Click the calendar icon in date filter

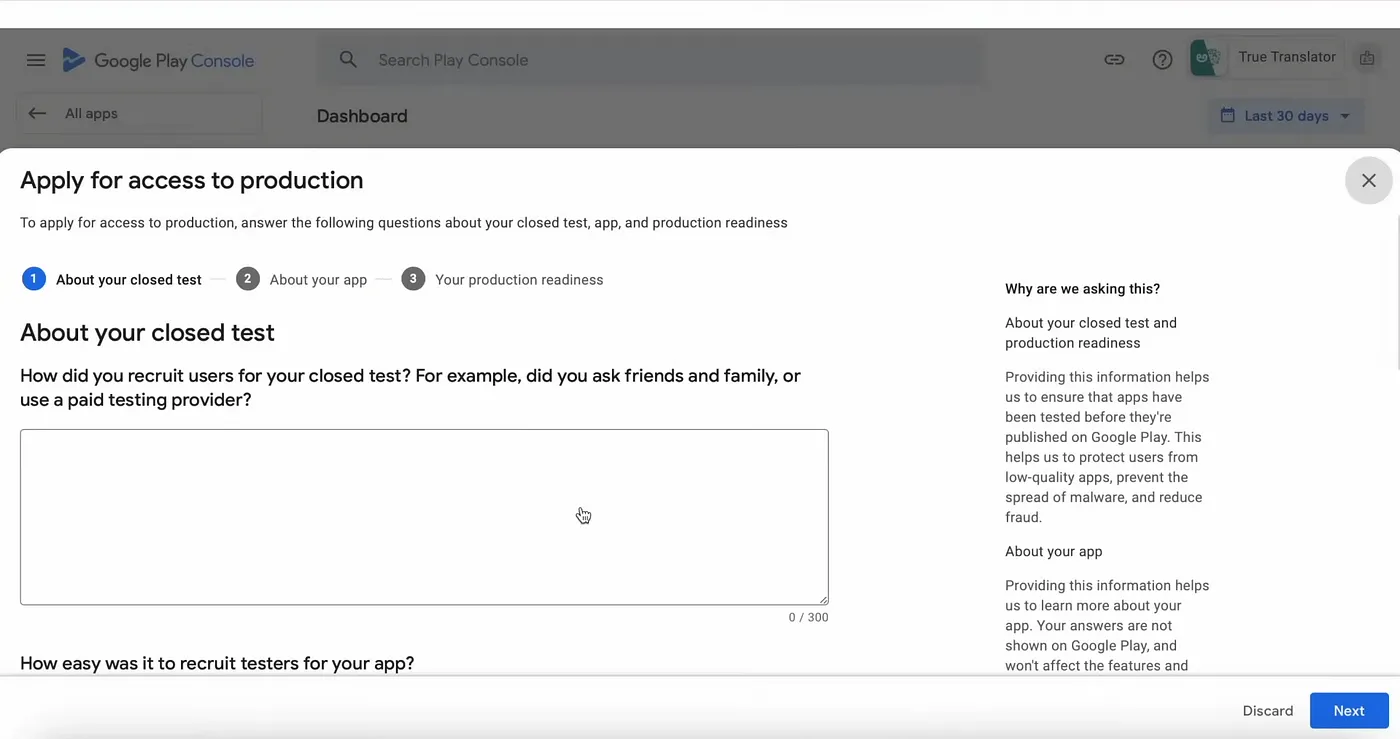[x=1227, y=116]
